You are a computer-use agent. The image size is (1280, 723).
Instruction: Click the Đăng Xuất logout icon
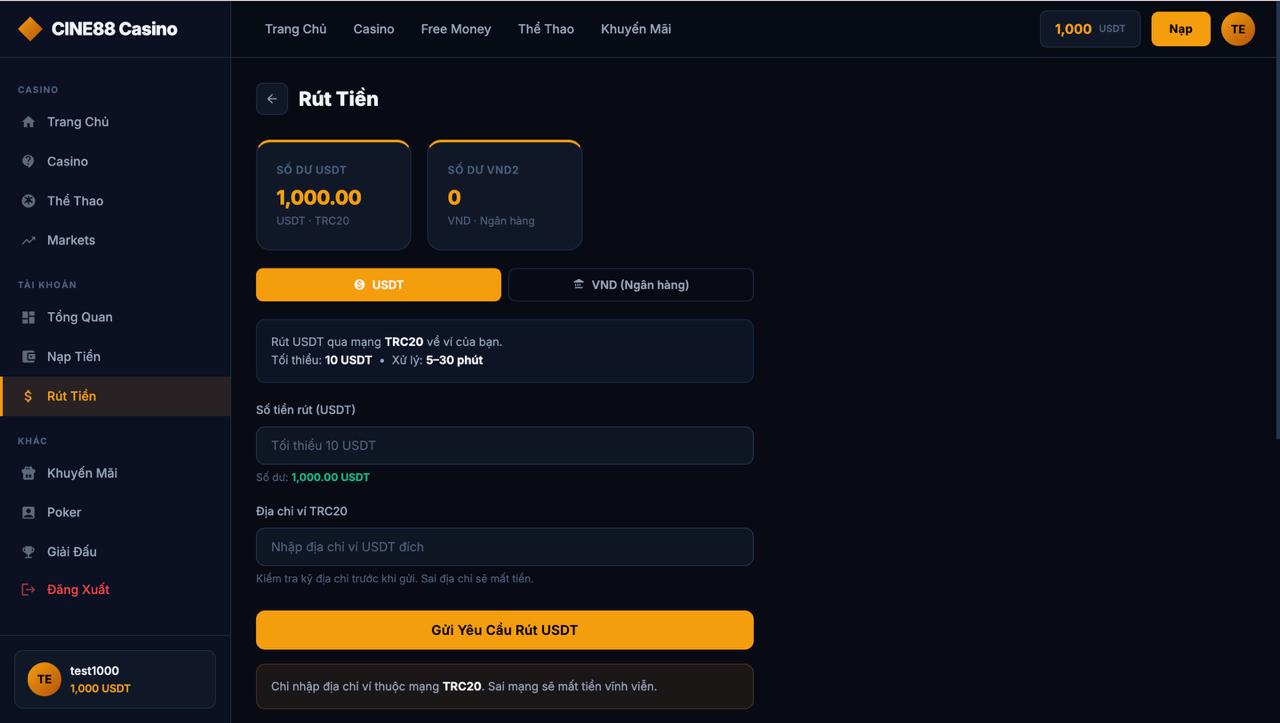(x=28, y=590)
